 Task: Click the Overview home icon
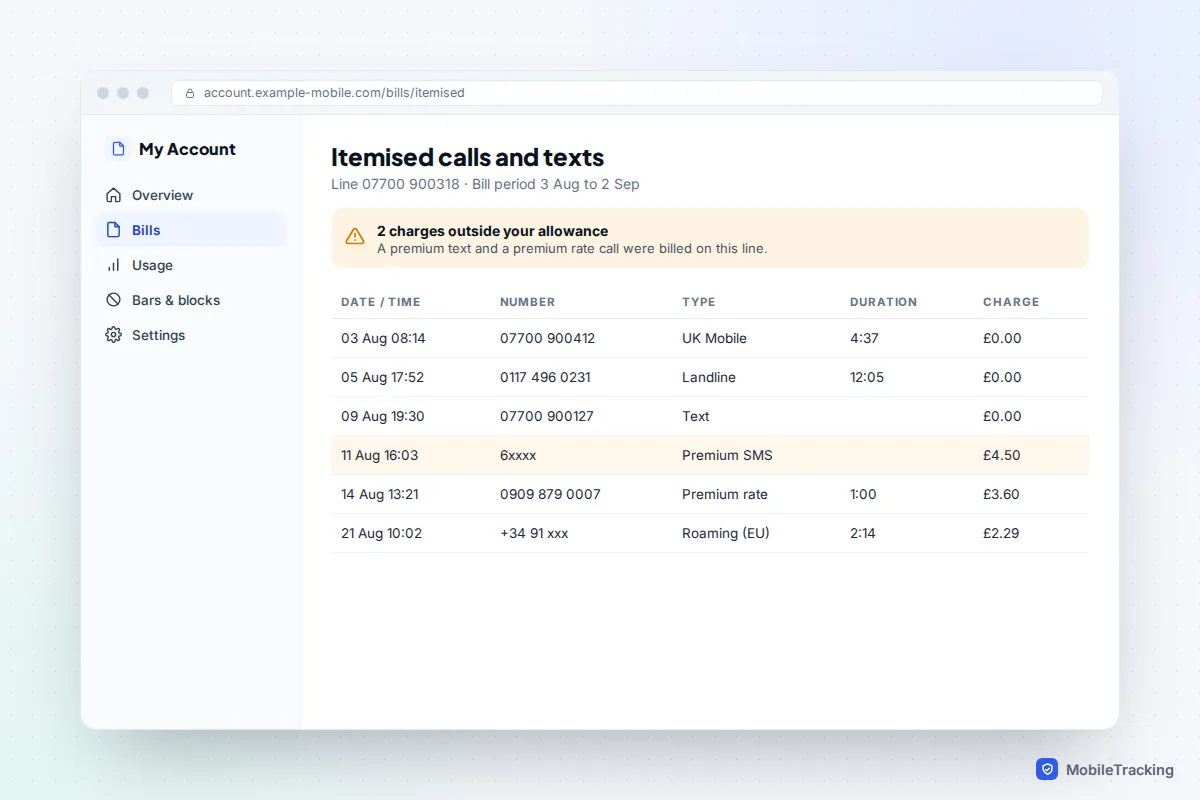pyautogui.click(x=113, y=195)
